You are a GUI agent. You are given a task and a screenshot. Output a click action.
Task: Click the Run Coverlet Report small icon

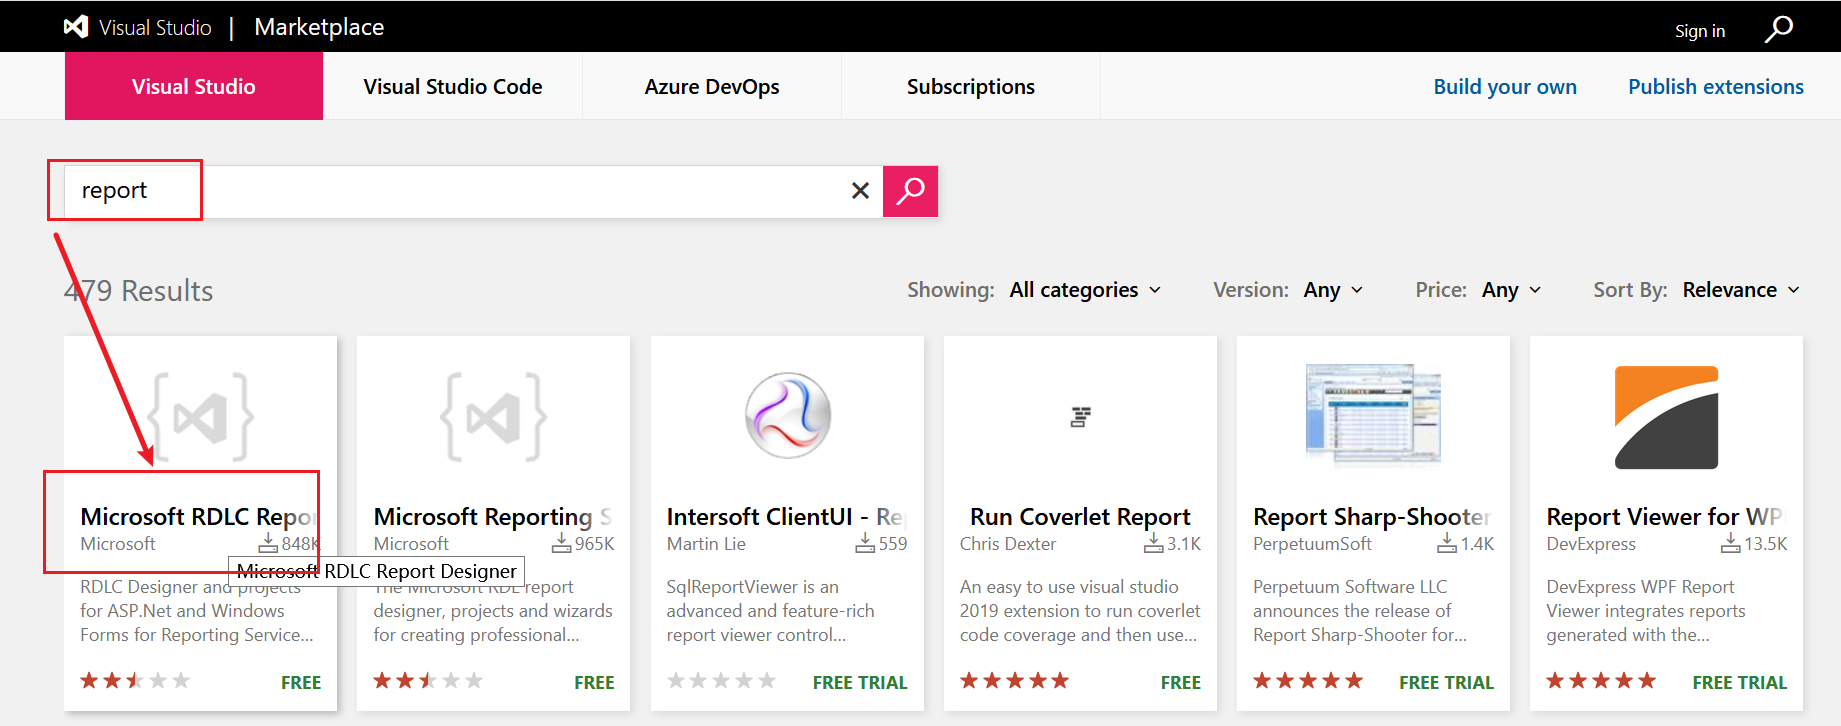click(1080, 417)
